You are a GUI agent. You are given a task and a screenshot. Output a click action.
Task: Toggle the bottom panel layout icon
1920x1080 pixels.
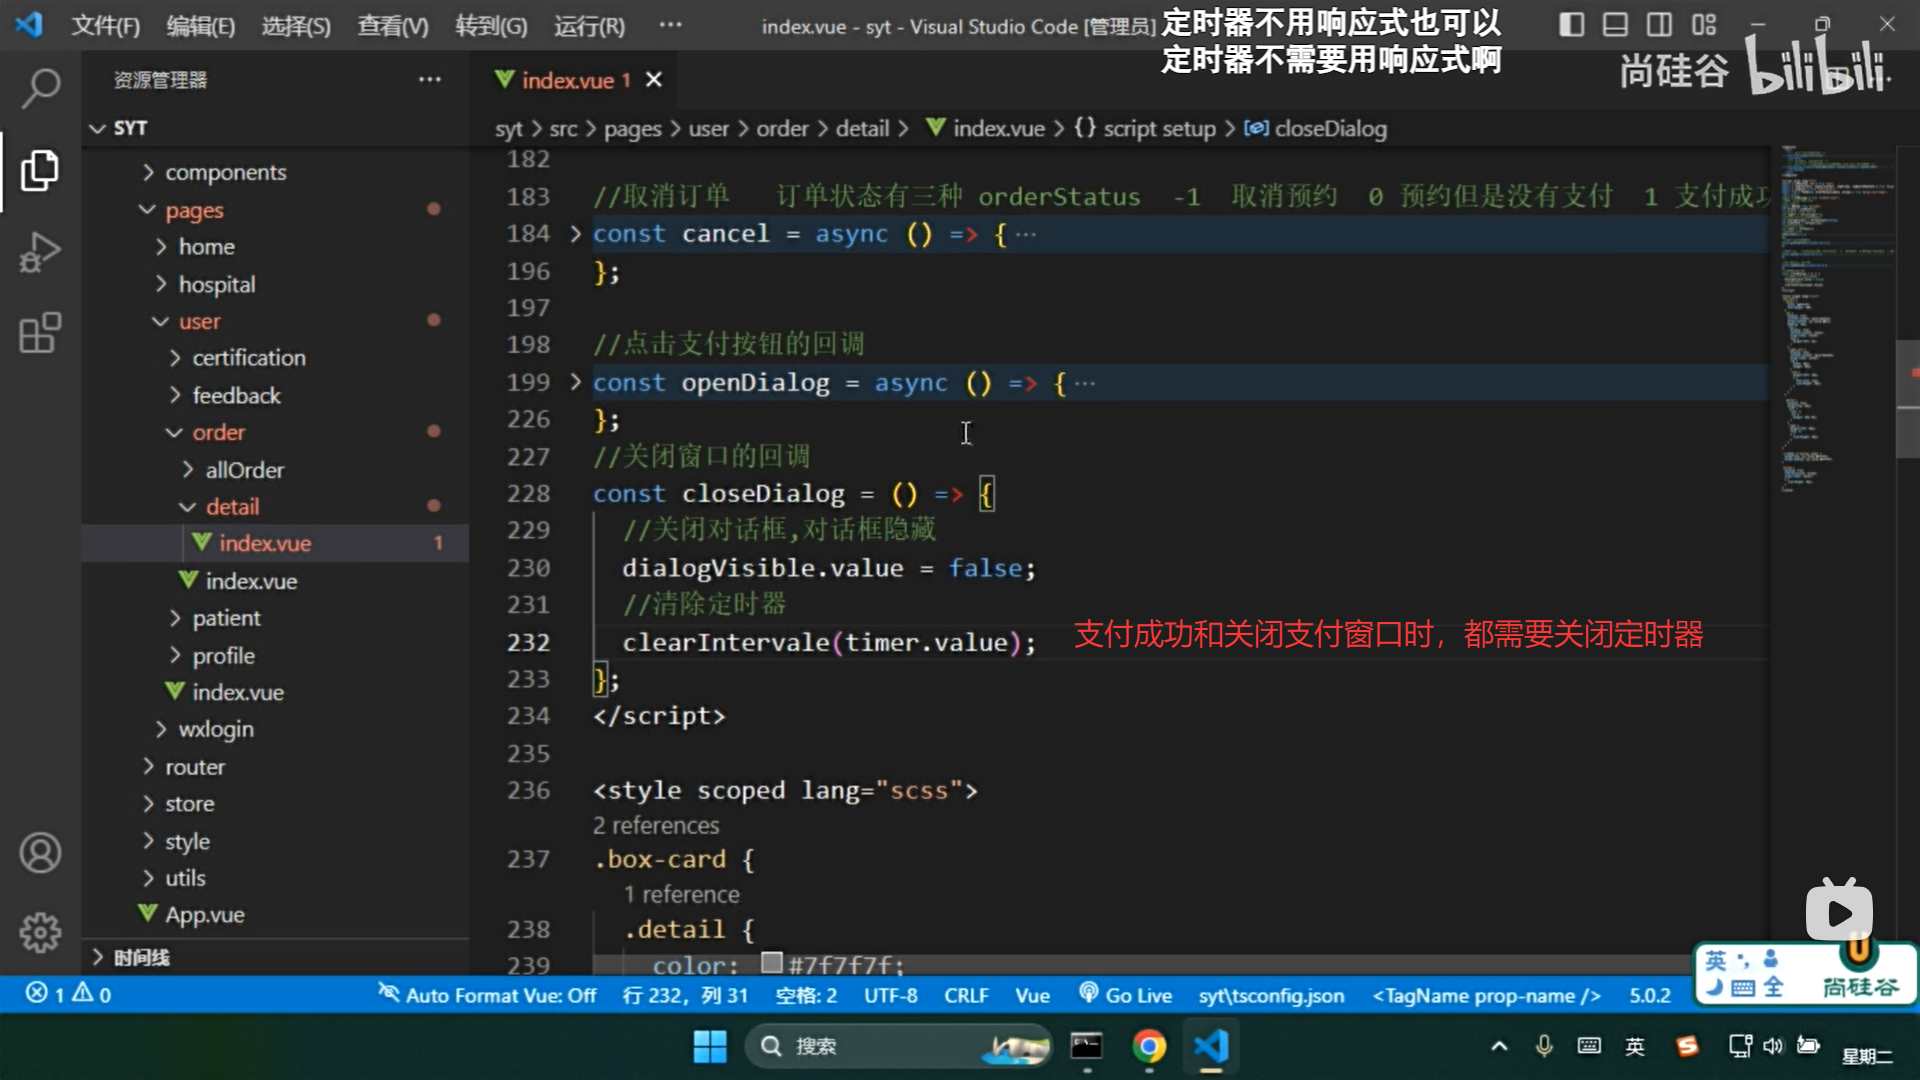click(x=1615, y=25)
